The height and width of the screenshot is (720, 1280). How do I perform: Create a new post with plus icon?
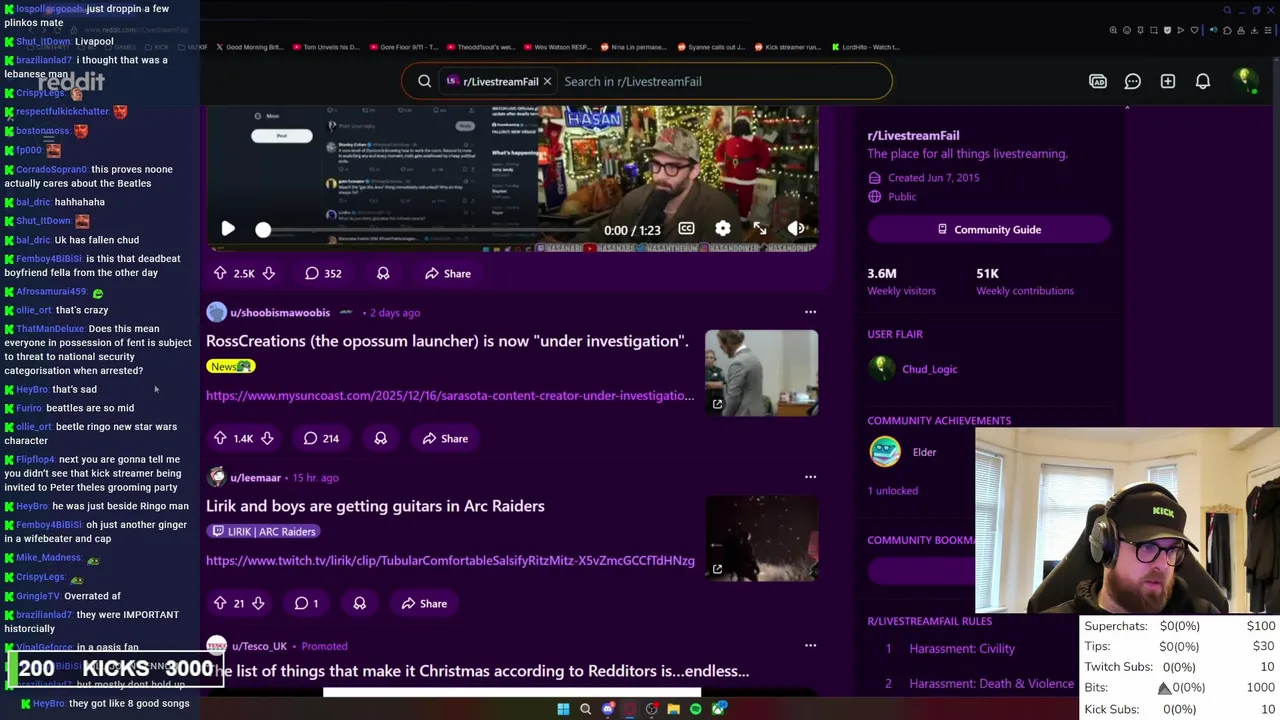[1168, 81]
